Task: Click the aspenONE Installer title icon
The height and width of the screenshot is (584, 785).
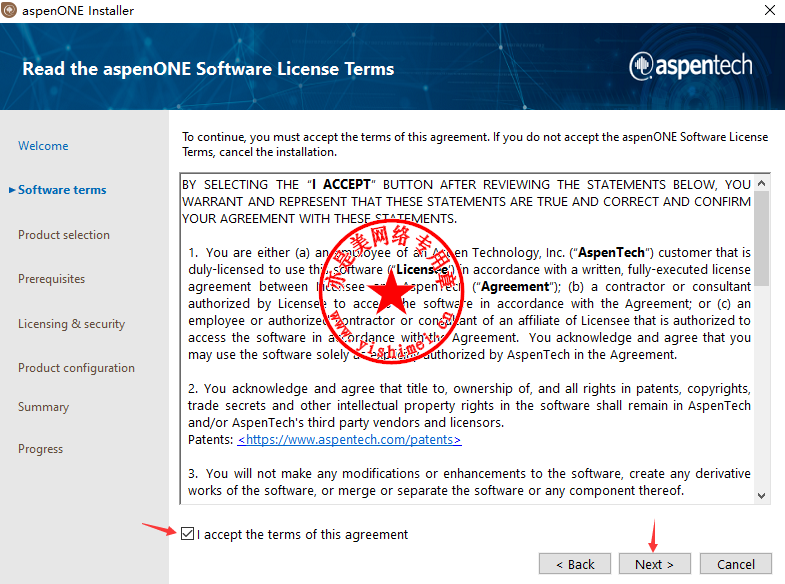Action: [x=9, y=10]
